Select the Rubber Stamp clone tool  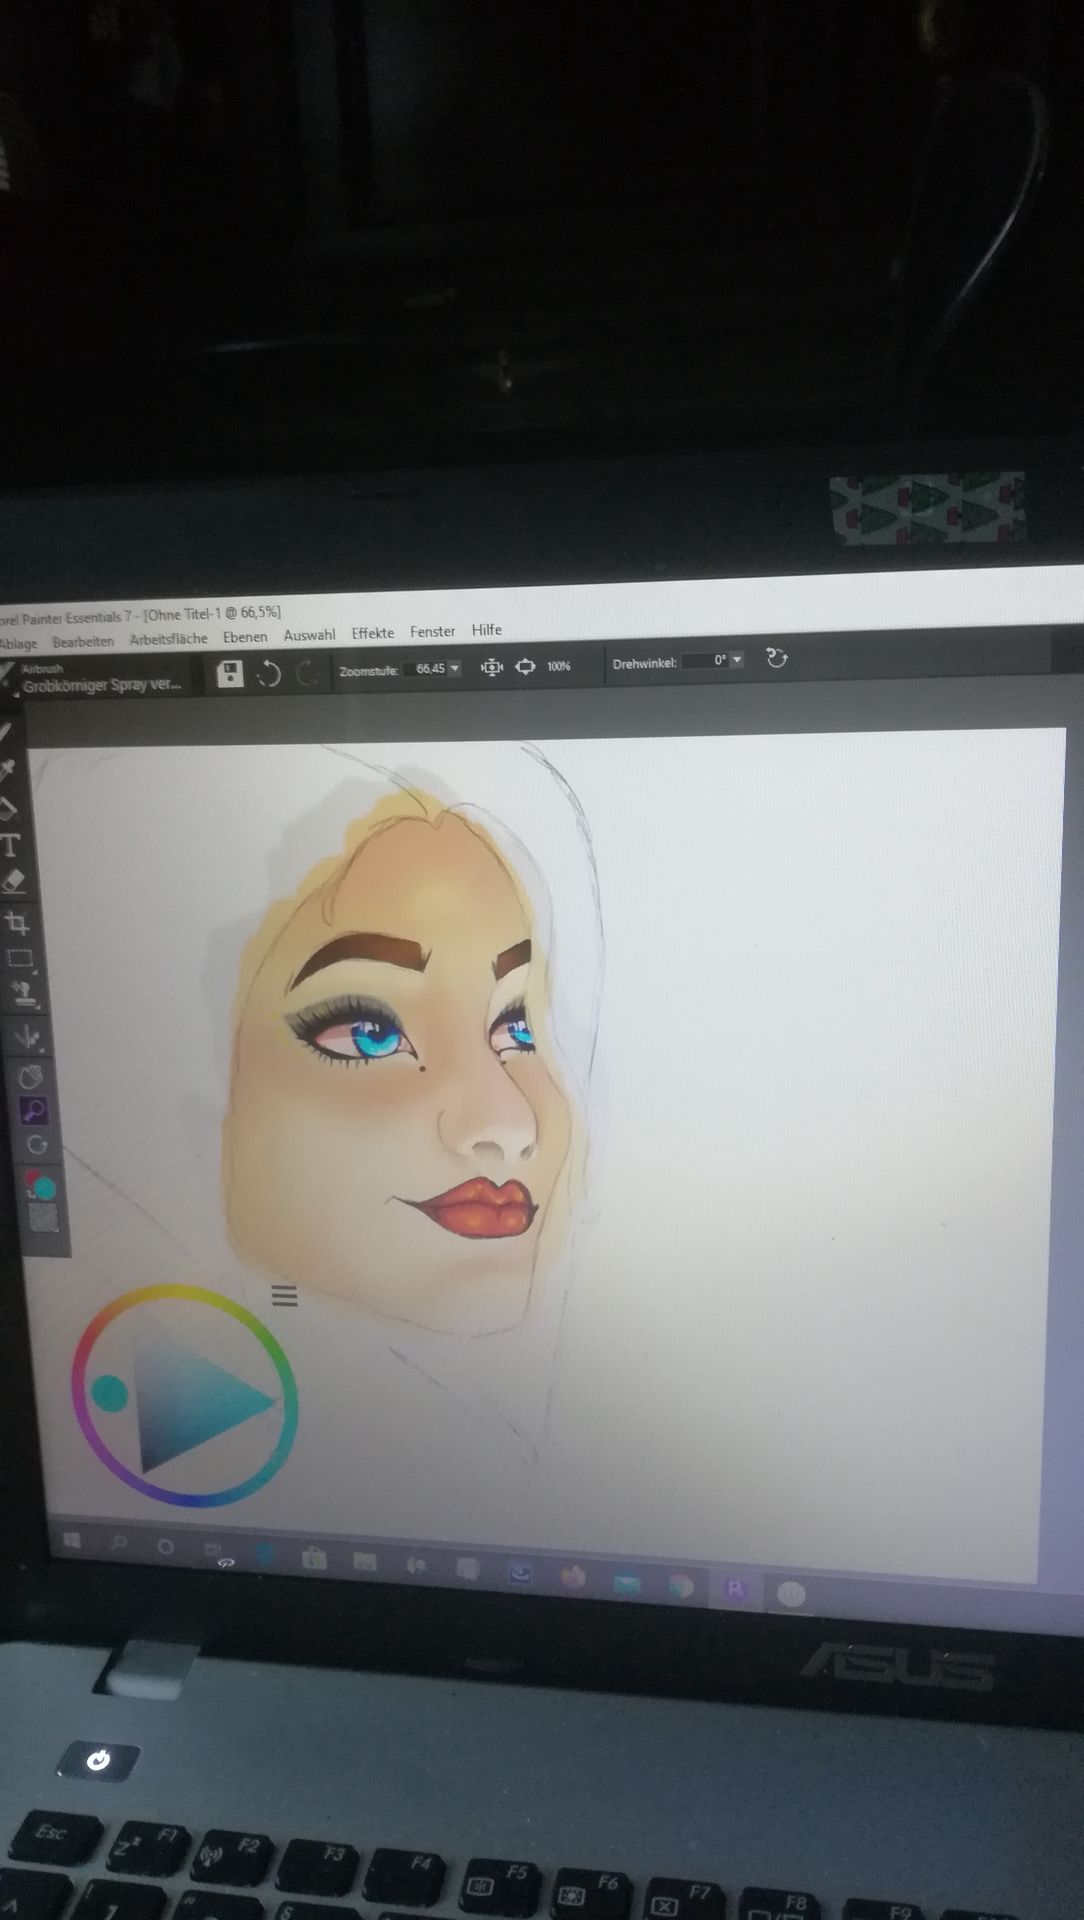pyautogui.click(x=24, y=995)
